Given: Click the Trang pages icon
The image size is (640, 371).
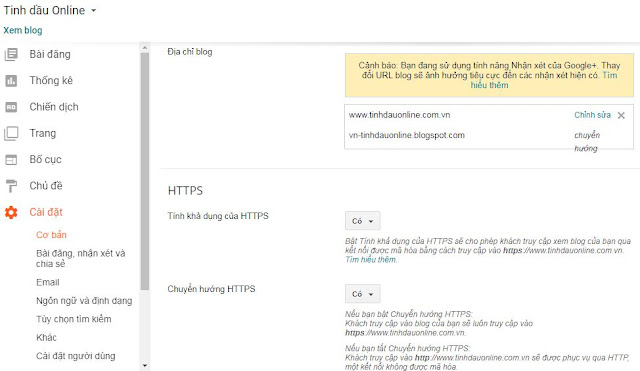Looking at the screenshot, I should coord(11,133).
